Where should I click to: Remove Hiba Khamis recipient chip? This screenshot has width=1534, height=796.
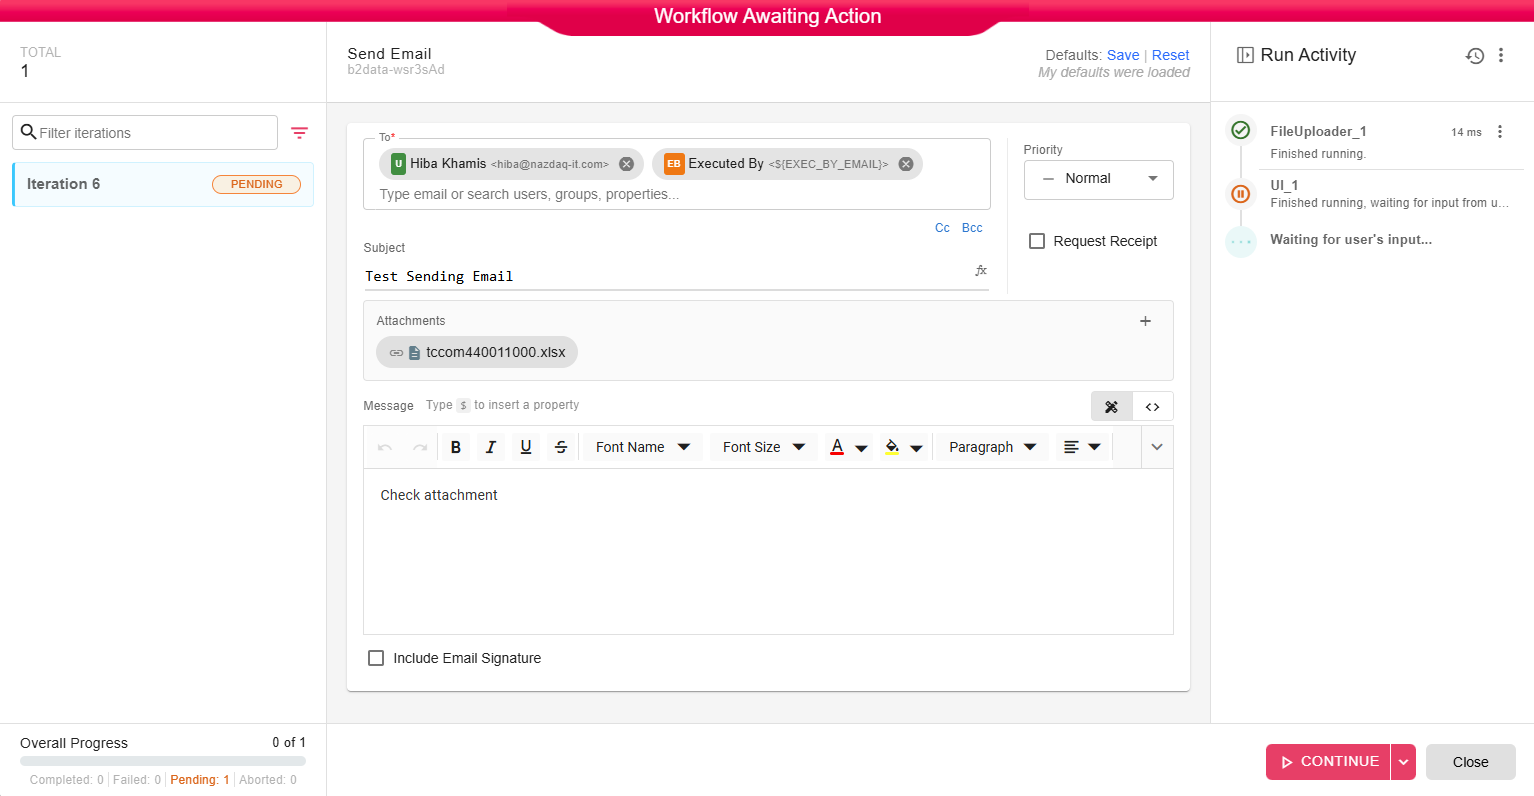coord(626,164)
